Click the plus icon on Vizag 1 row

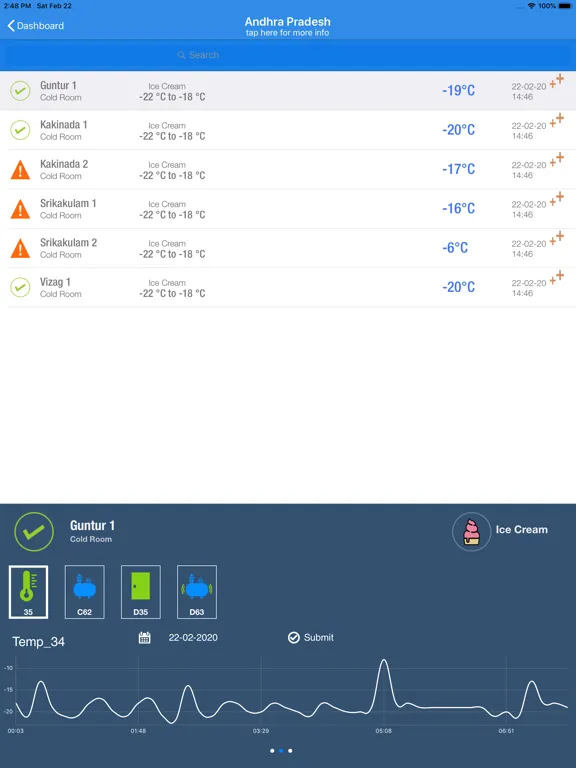pos(557,277)
